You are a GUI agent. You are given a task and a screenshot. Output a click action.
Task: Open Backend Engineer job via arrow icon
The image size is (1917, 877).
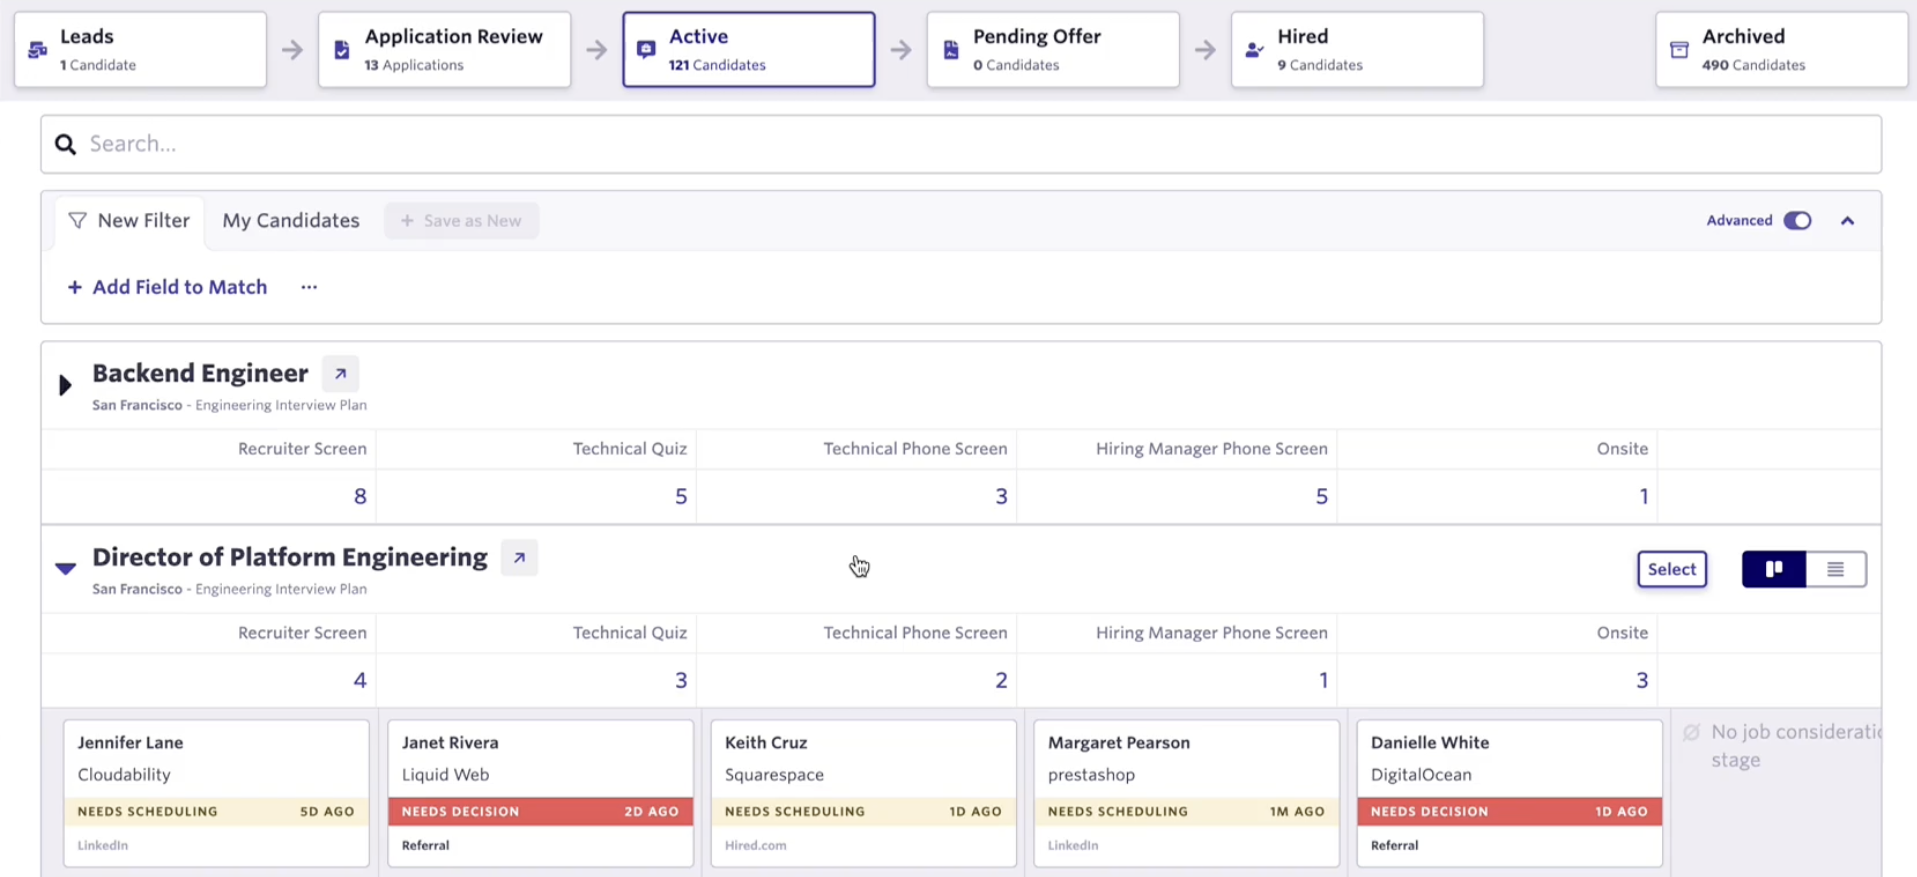(x=340, y=373)
